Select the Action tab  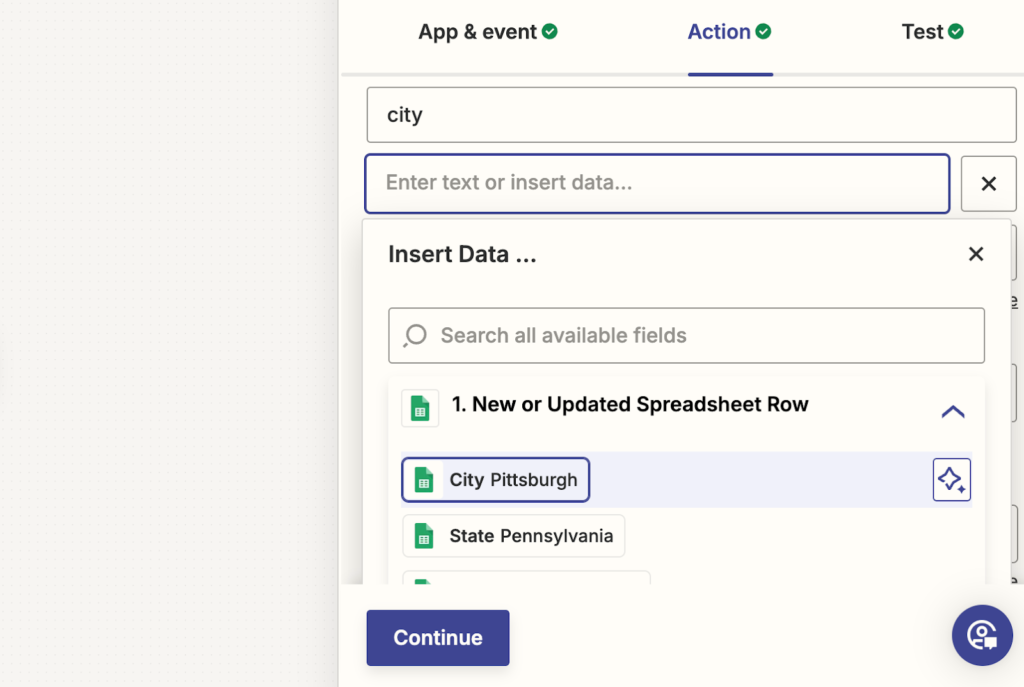pos(719,32)
